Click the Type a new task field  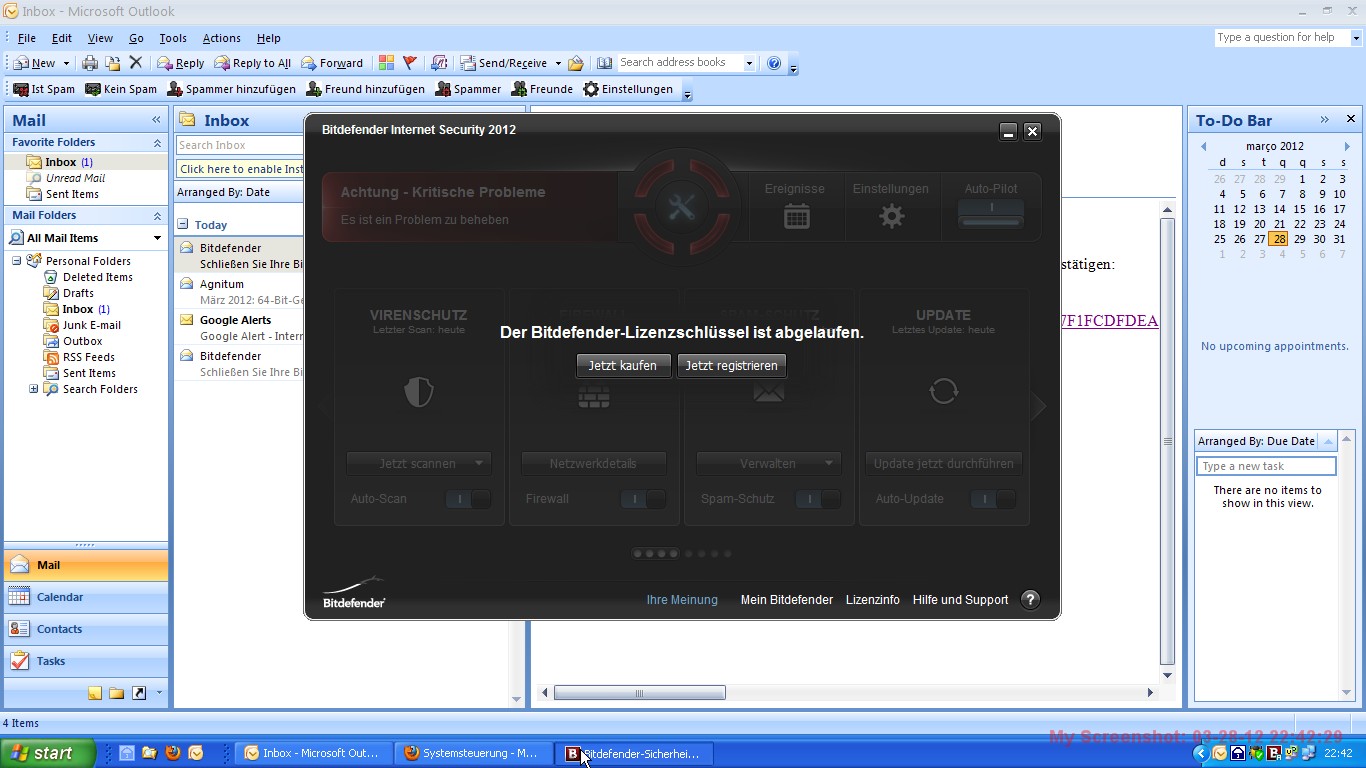click(x=1266, y=466)
